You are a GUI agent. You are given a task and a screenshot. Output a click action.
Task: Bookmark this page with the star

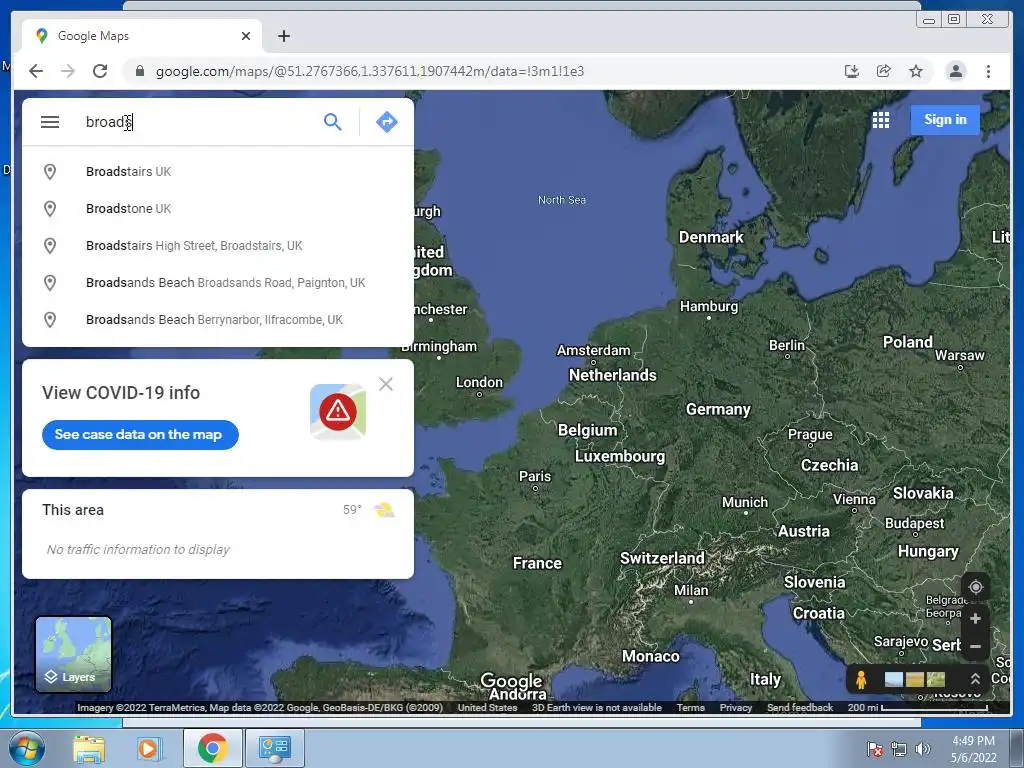point(916,71)
